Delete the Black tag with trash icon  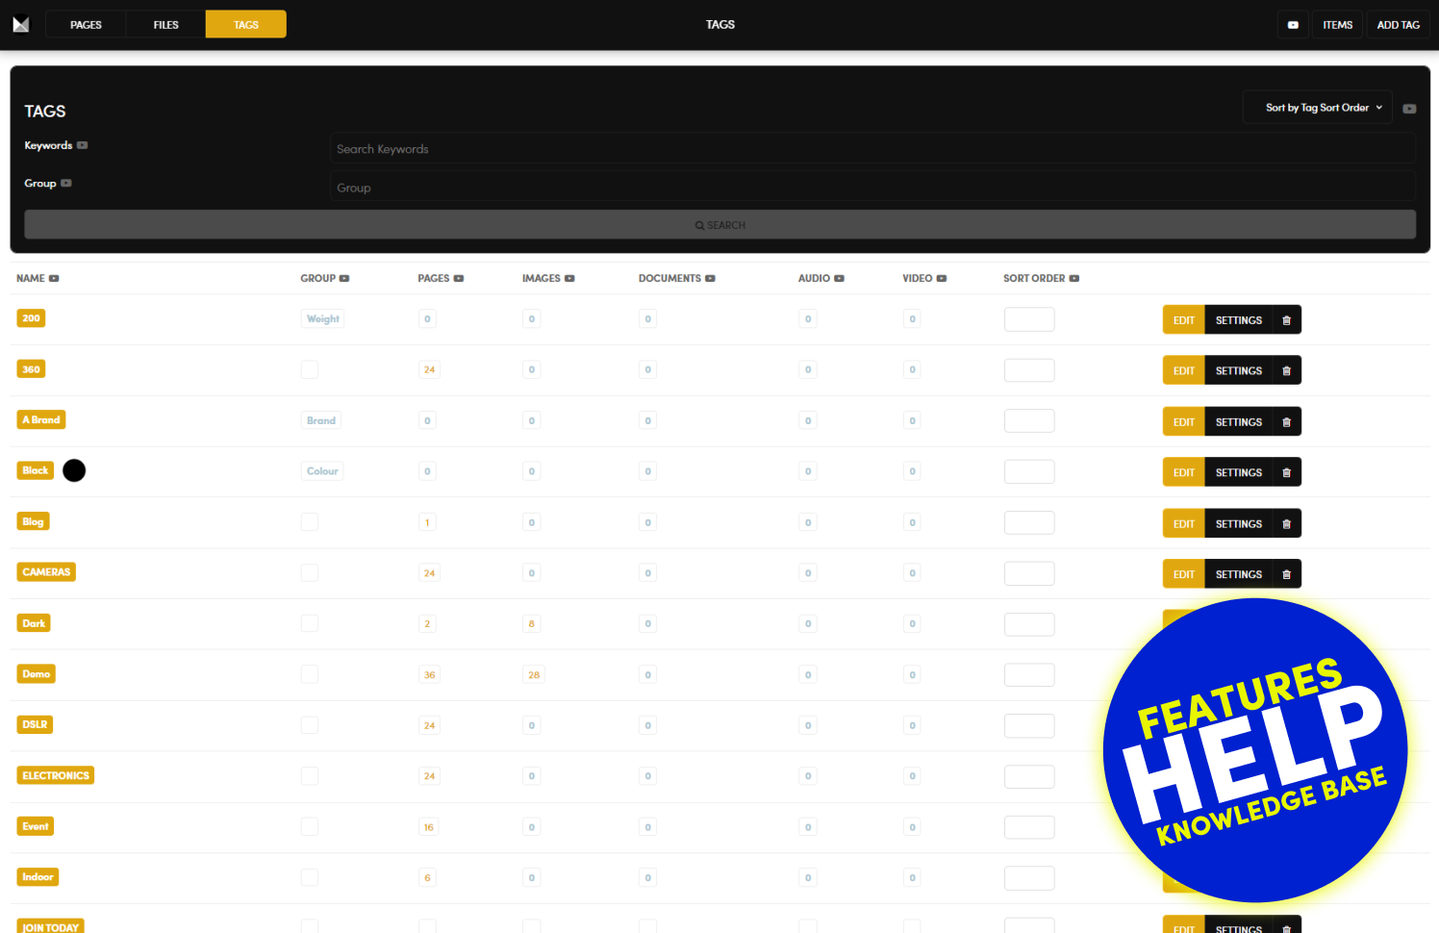tap(1286, 472)
